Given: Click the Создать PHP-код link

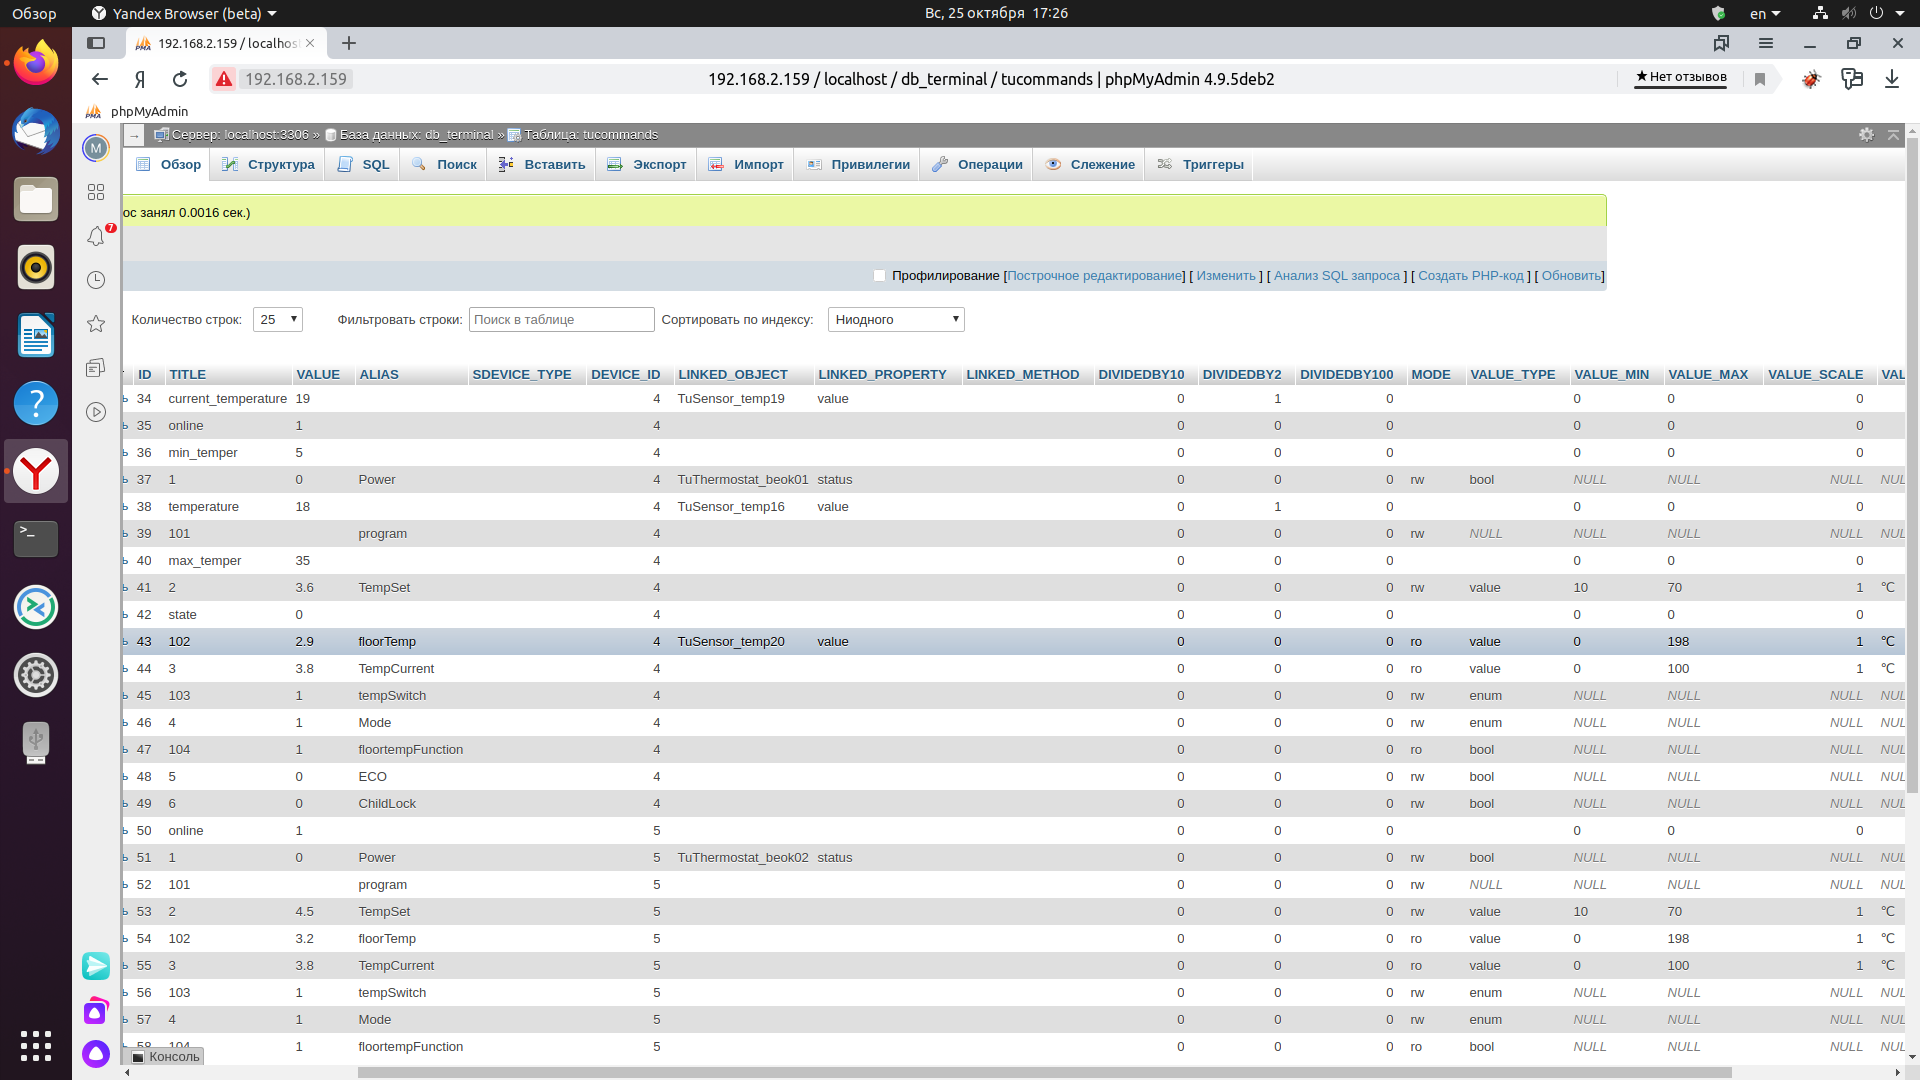Looking at the screenshot, I should (x=1470, y=276).
